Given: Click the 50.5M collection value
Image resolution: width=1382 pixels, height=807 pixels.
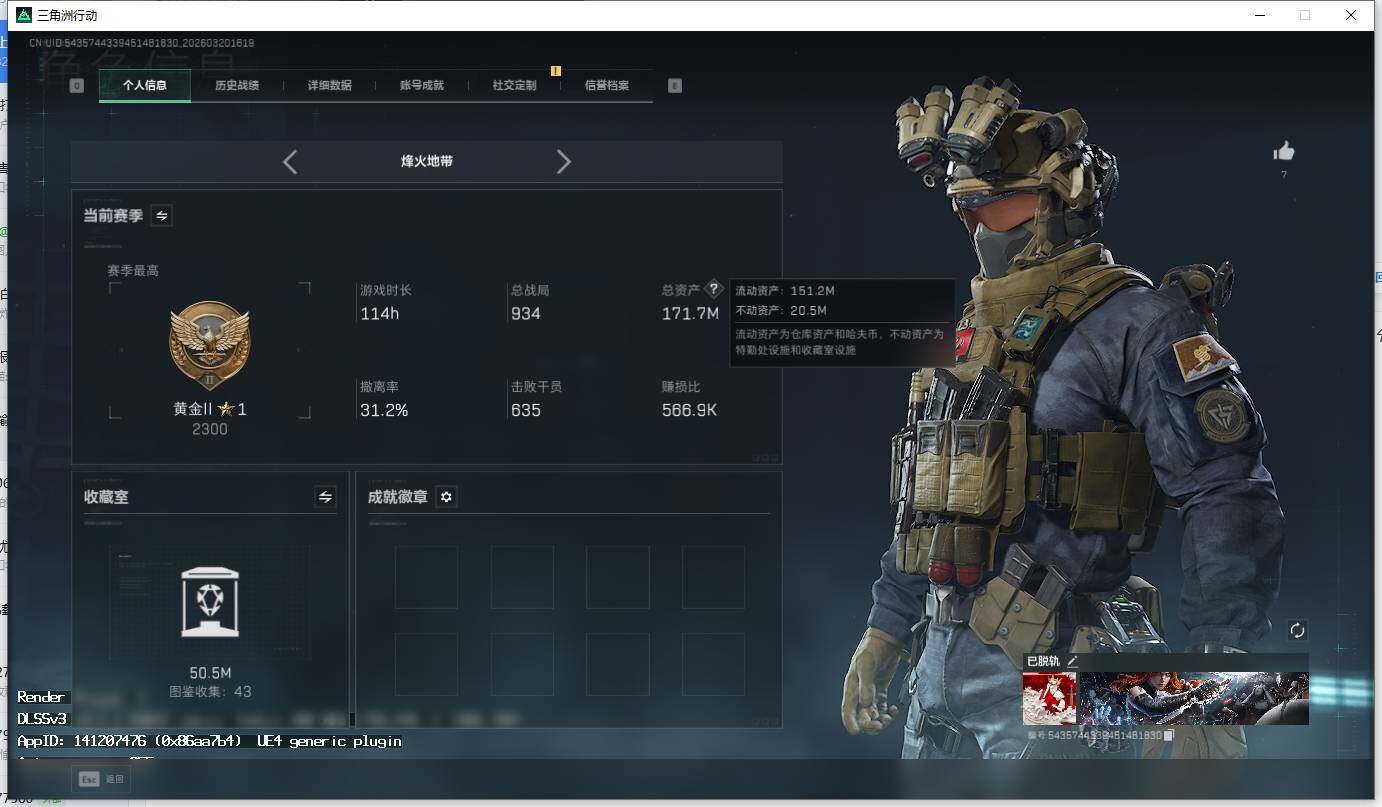Looking at the screenshot, I should pyautogui.click(x=210, y=673).
